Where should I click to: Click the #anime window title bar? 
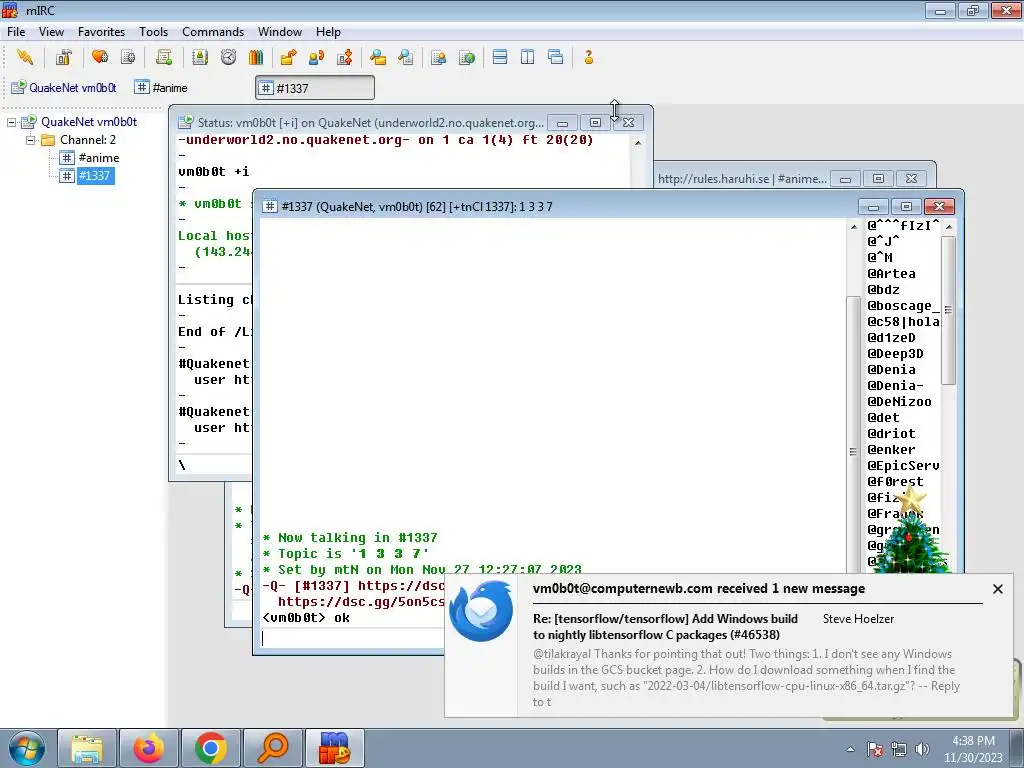point(742,178)
